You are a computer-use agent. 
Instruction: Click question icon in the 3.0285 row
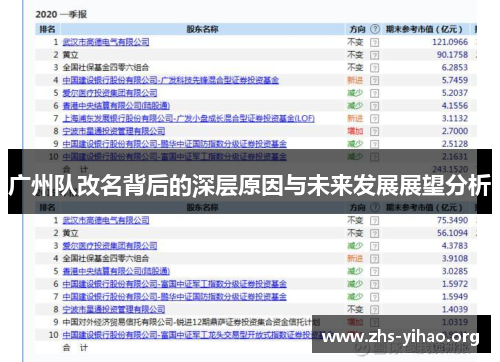point(375,271)
